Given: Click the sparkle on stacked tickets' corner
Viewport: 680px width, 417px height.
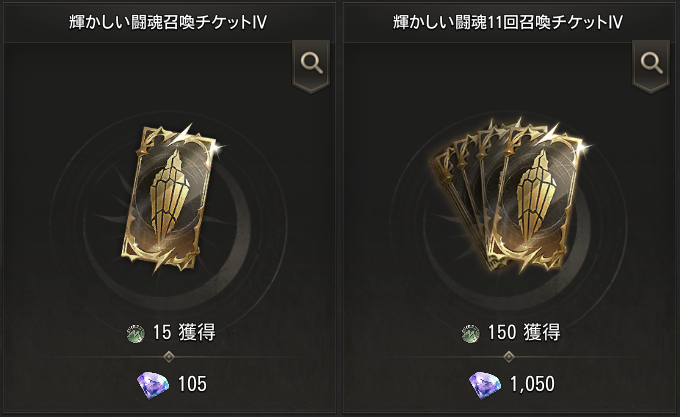Looking at the screenshot, I should click(583, 147).
